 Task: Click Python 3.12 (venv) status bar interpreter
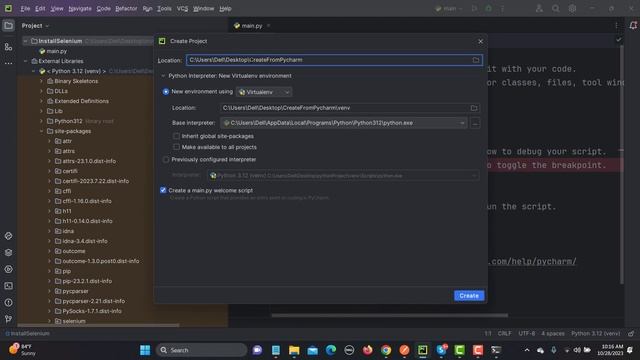[x=596, y=333]
